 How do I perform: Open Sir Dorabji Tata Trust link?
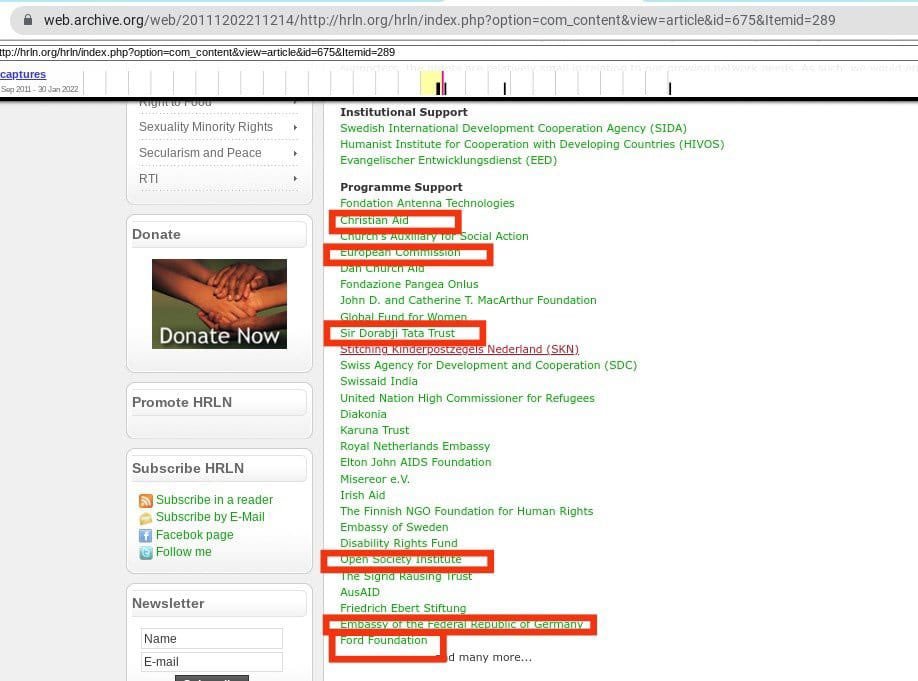[x=398, y=333]
